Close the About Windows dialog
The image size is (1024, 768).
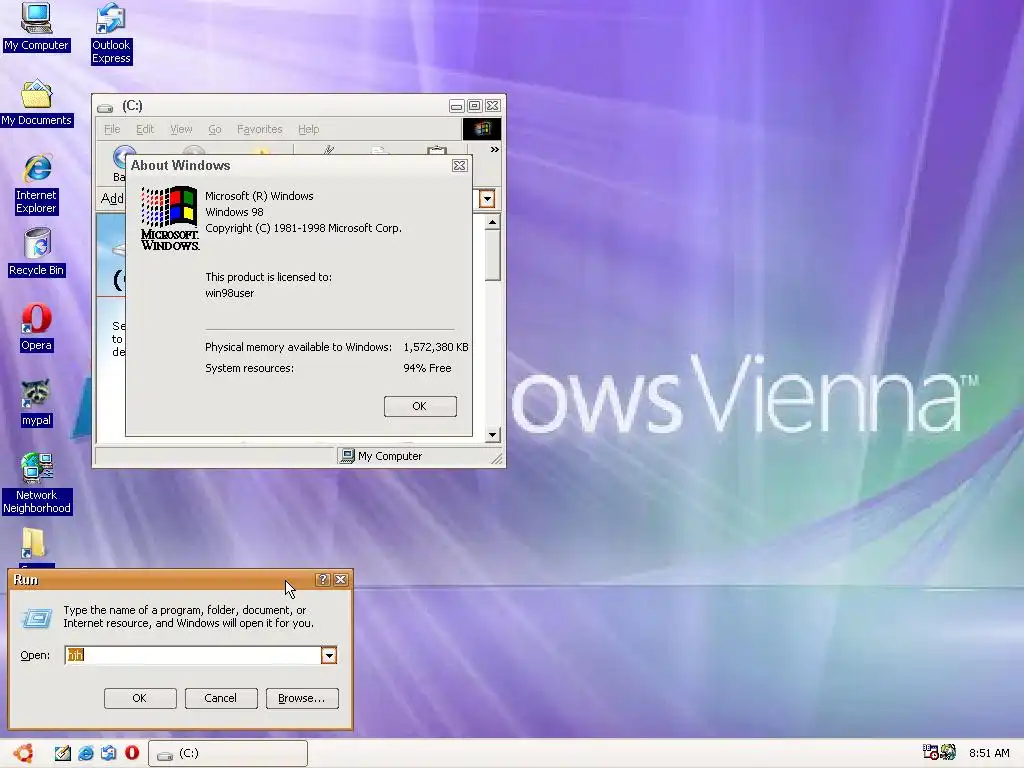460,166
